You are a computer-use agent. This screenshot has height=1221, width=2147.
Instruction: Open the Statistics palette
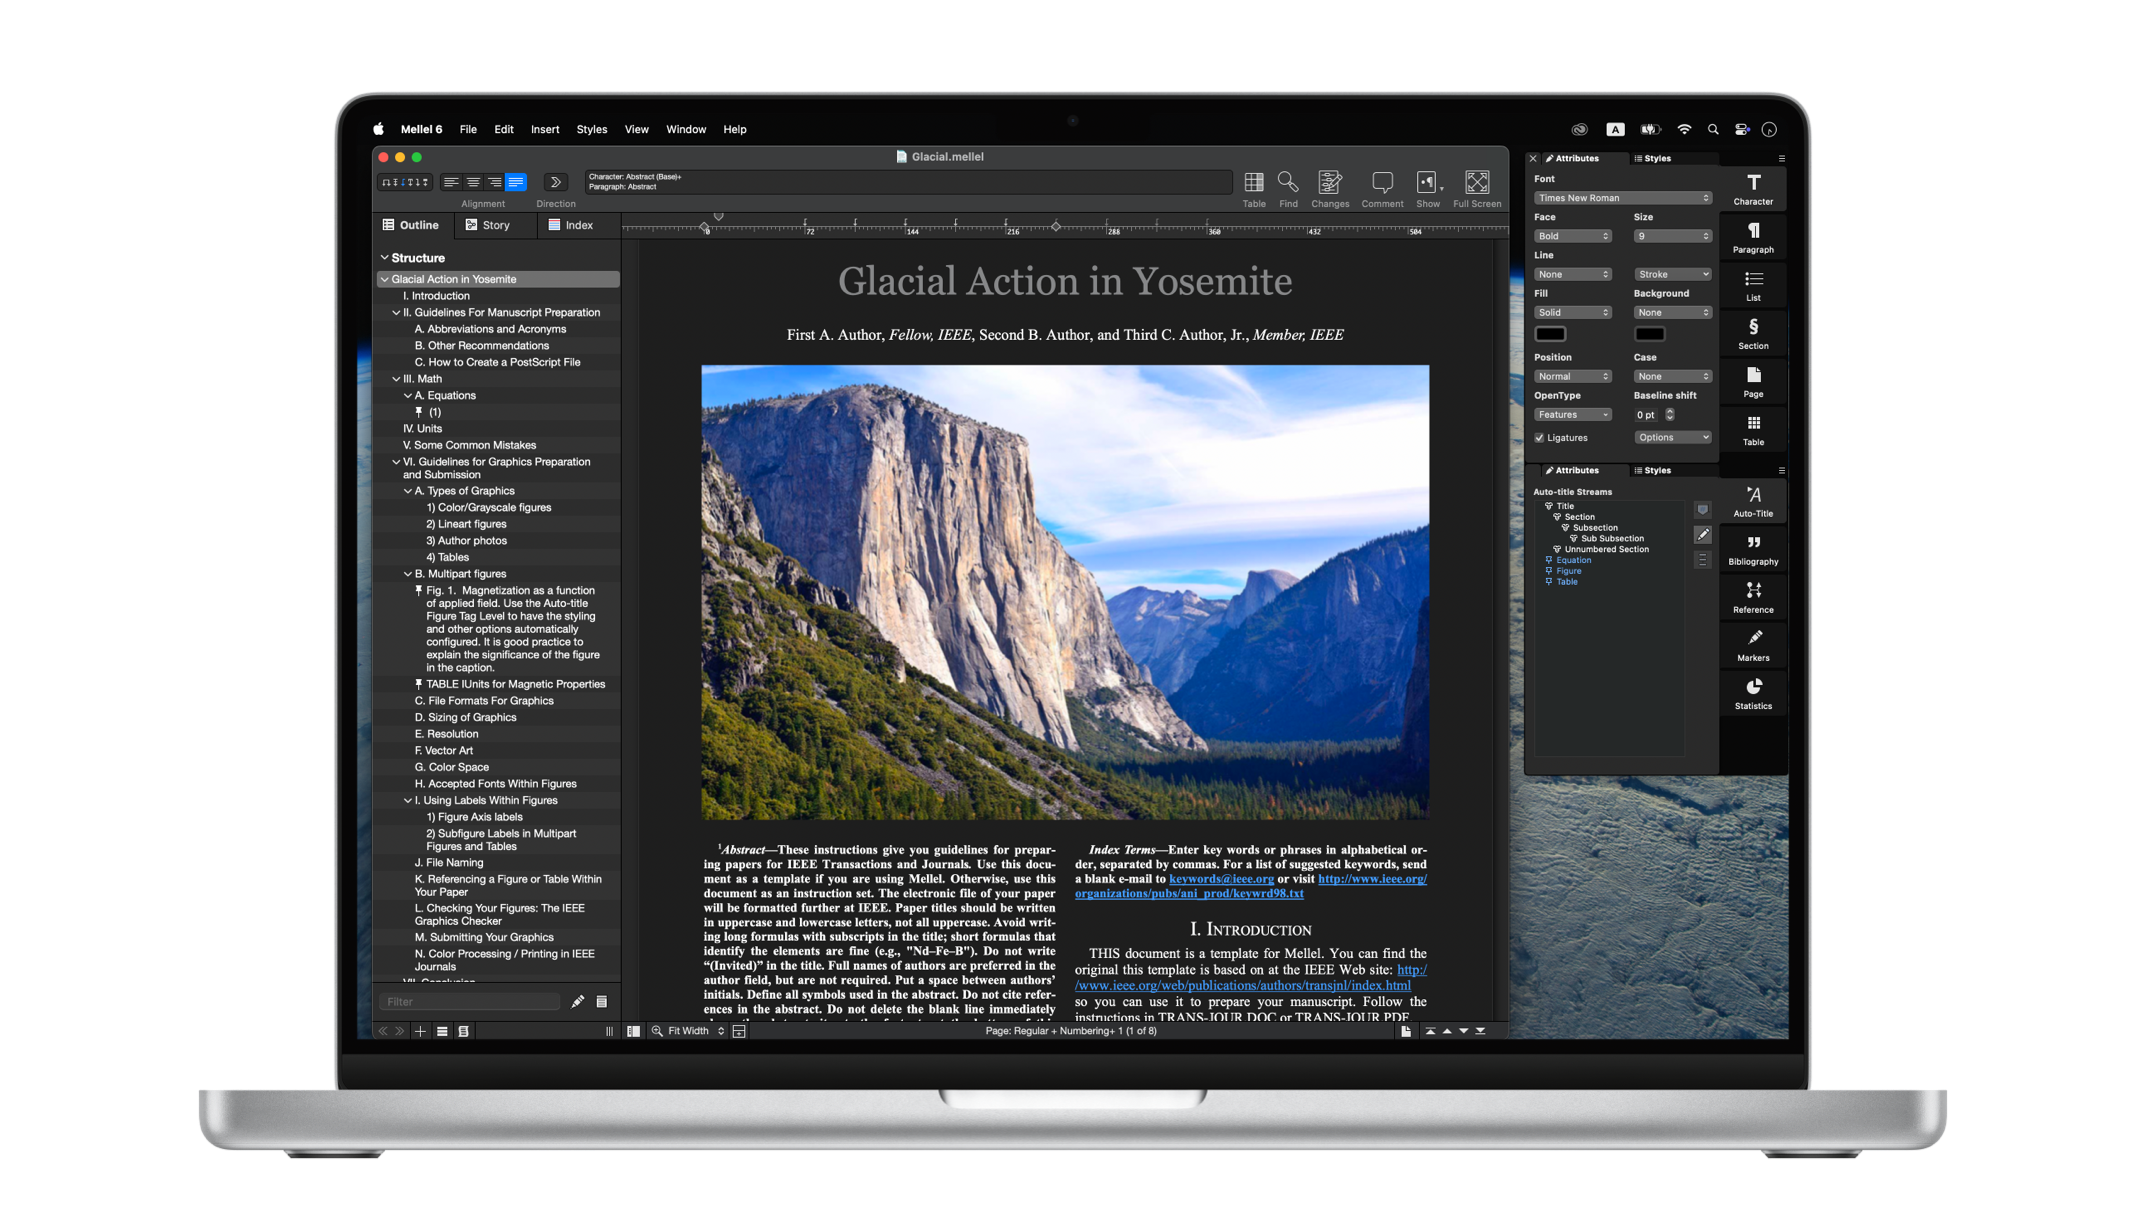click(1753, 693)
